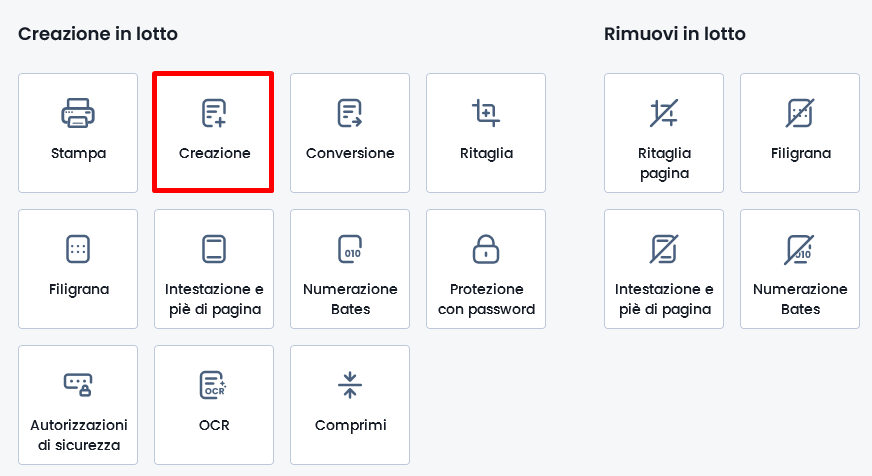872x476 pixels.
Task: Click the Comprimi label text
Action: click(x=350, y=425)
